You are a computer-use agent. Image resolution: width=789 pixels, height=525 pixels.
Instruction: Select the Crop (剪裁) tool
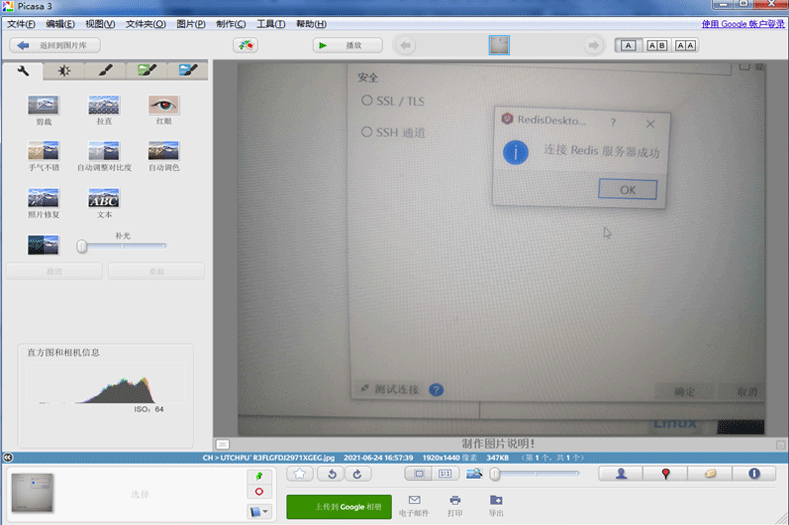pos(43,105)
